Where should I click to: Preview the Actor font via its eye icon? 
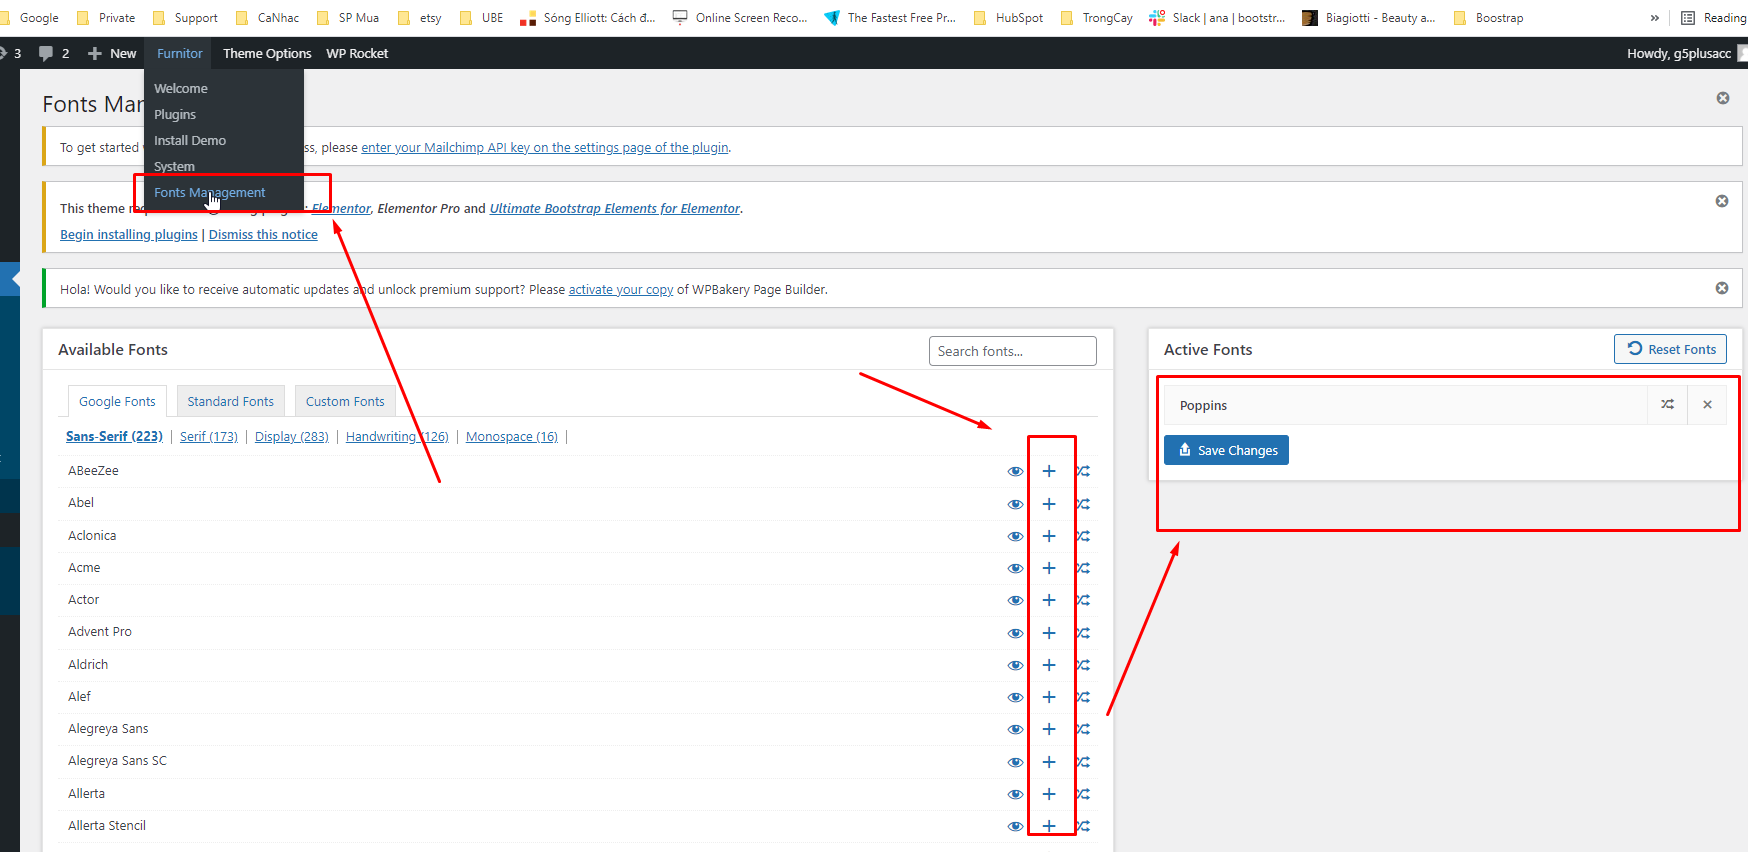point(1015,600)
